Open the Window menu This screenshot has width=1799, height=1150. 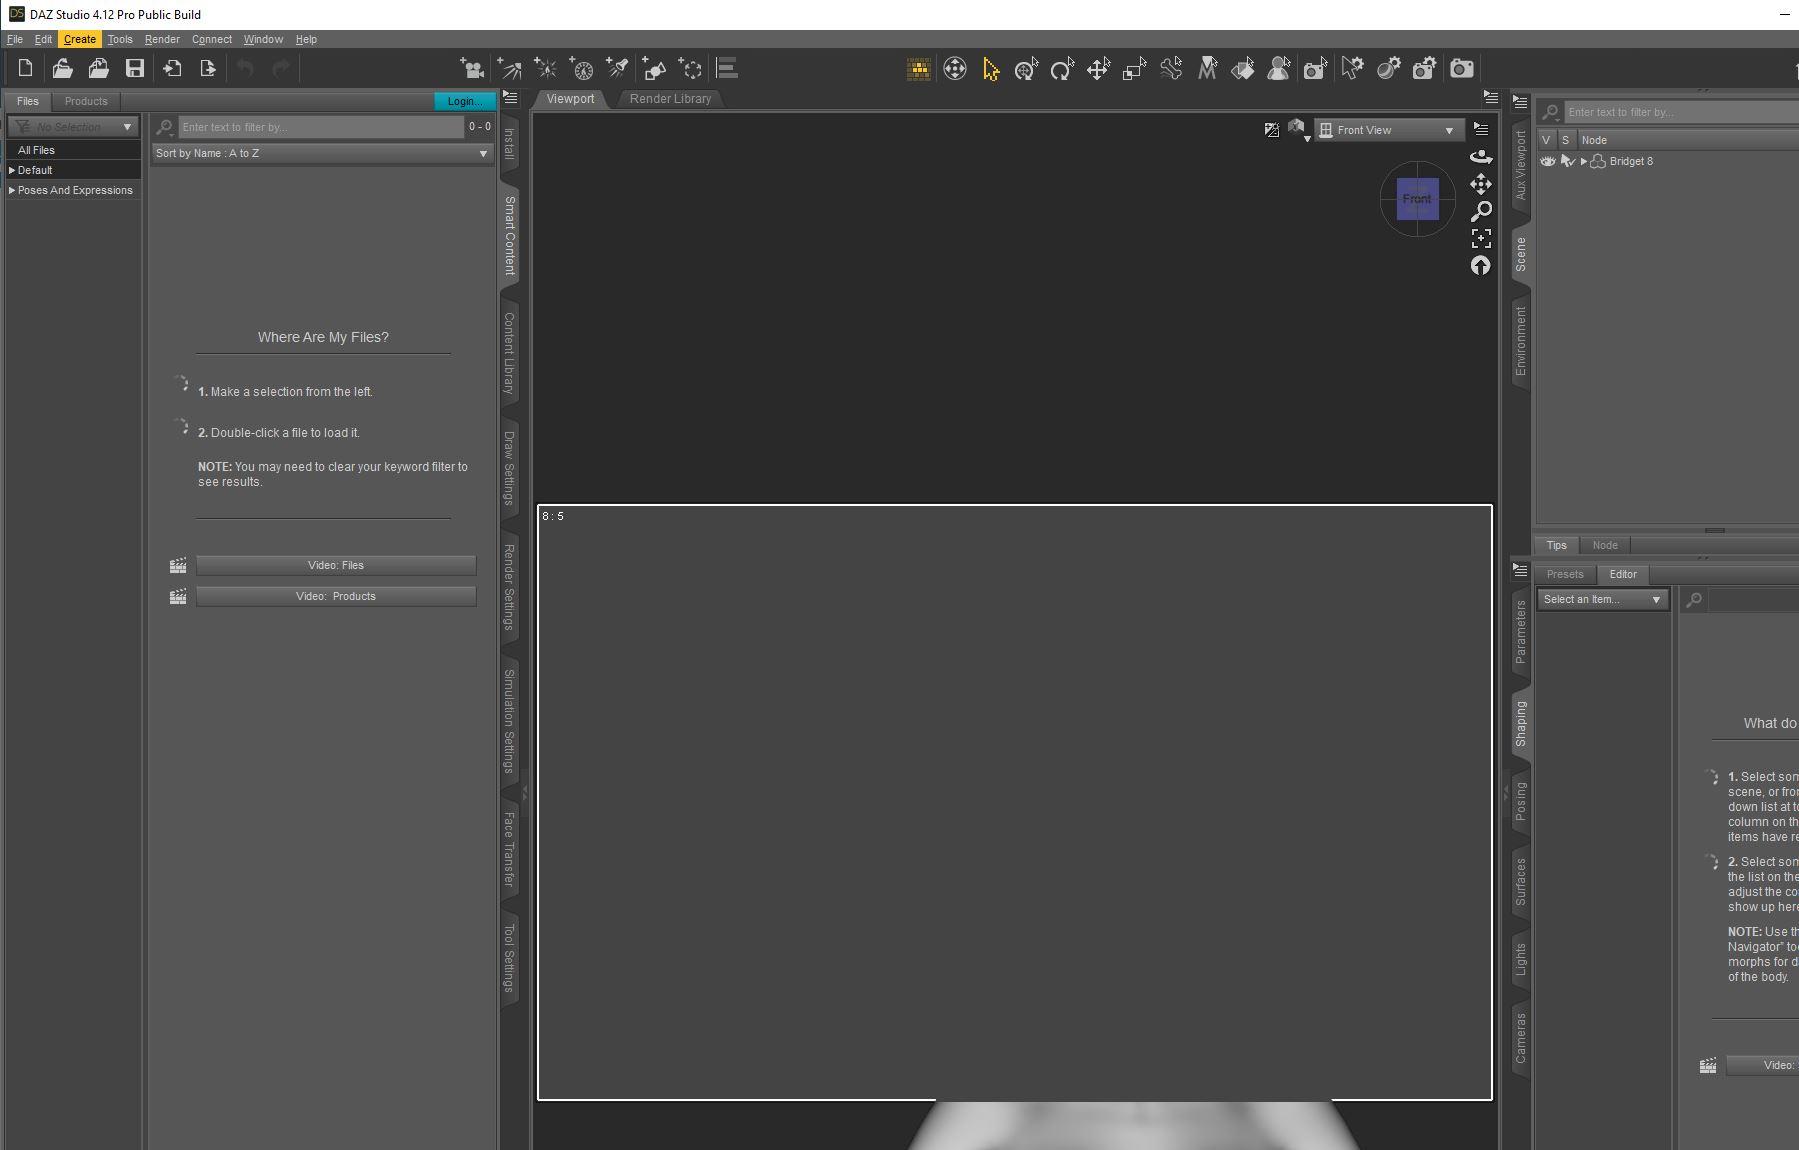pyautogui.click(x=263, y=39)
